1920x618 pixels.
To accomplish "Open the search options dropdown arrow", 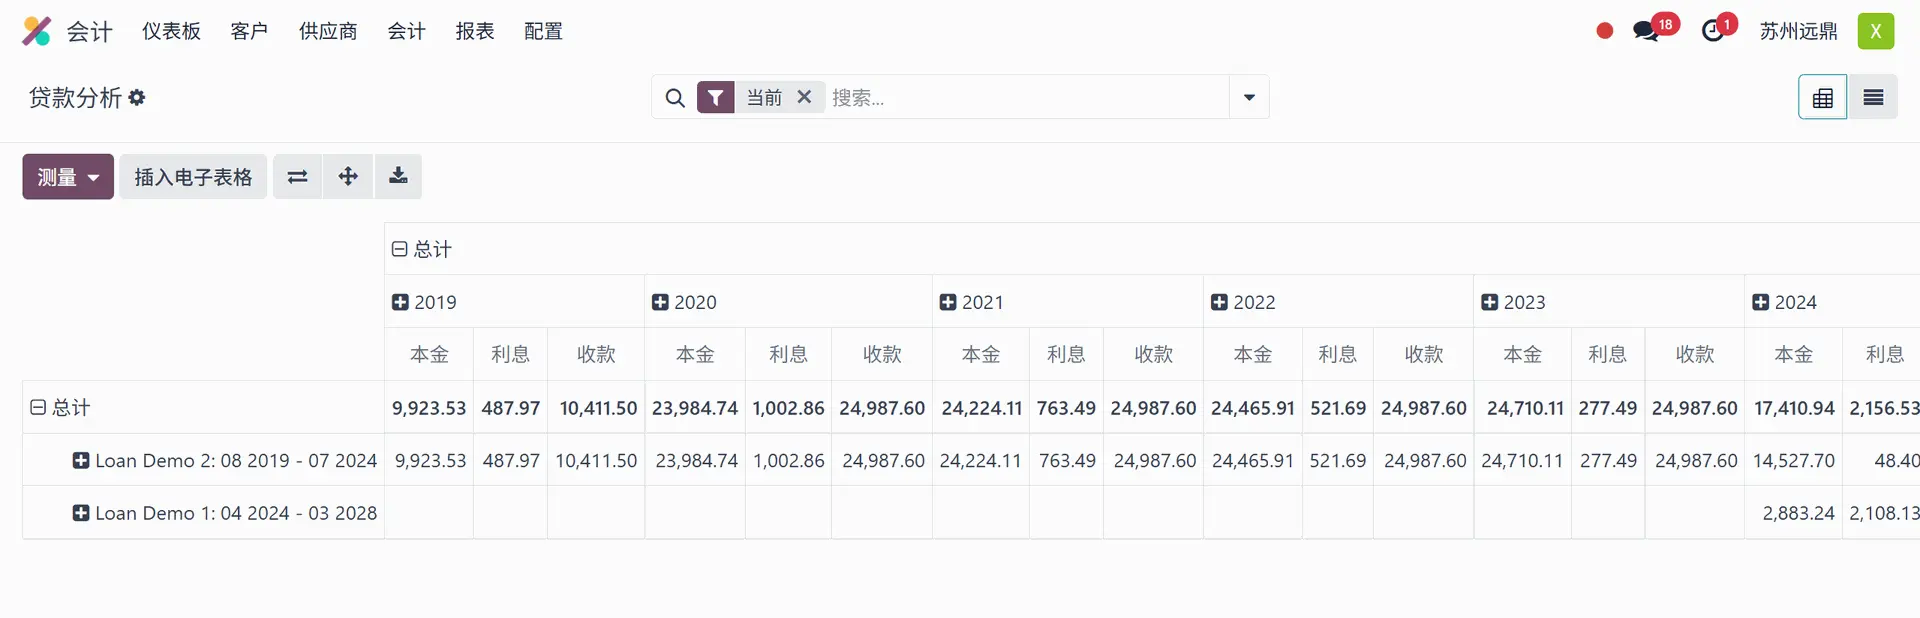I will pyautogui.click(x=1249, y=97).
